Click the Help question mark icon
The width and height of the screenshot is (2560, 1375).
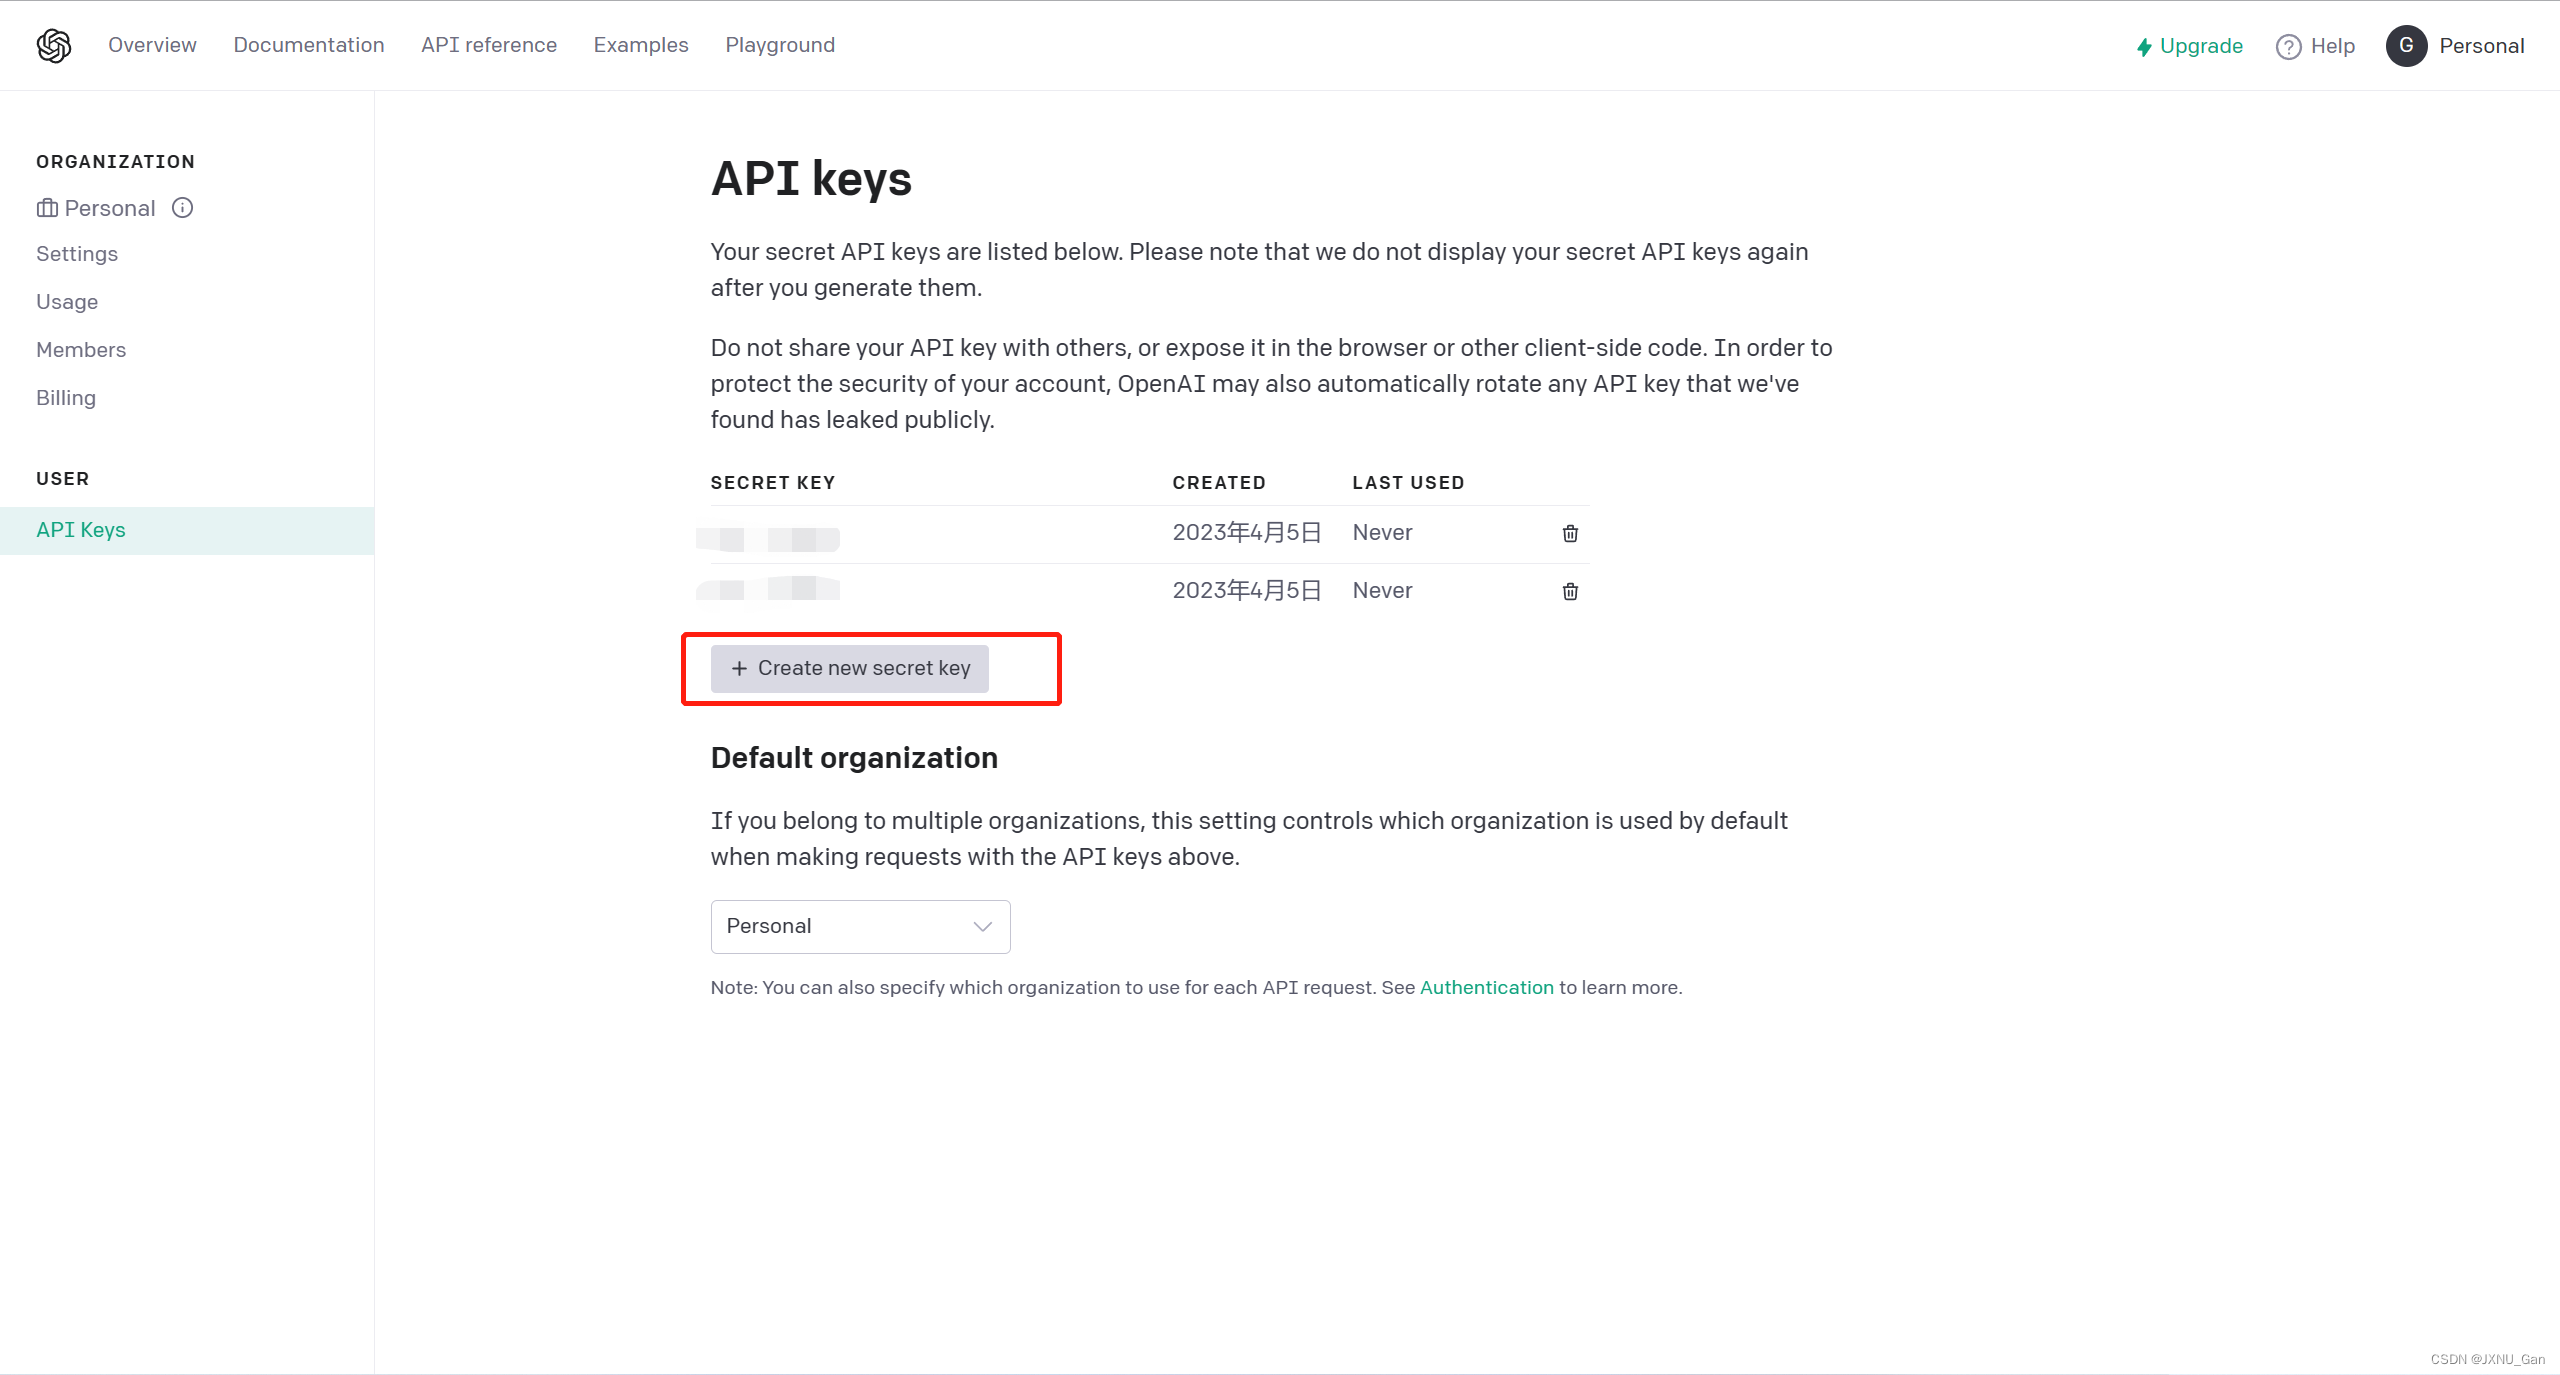[x=2288, y=47]
